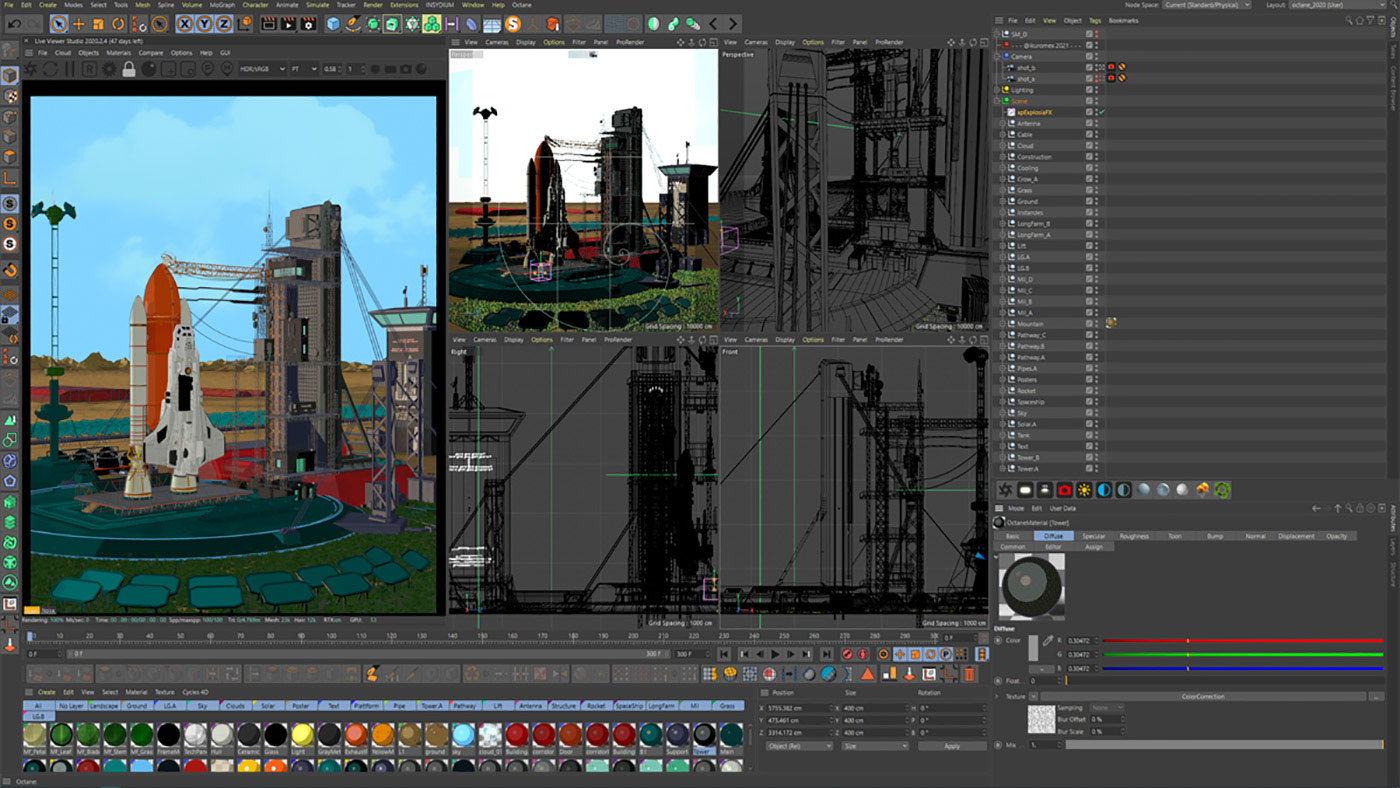The width and height of the screenshot is (1400, 788).
Task: Expand the Texture disclosure arrow
Action: (x=997, y=696)
